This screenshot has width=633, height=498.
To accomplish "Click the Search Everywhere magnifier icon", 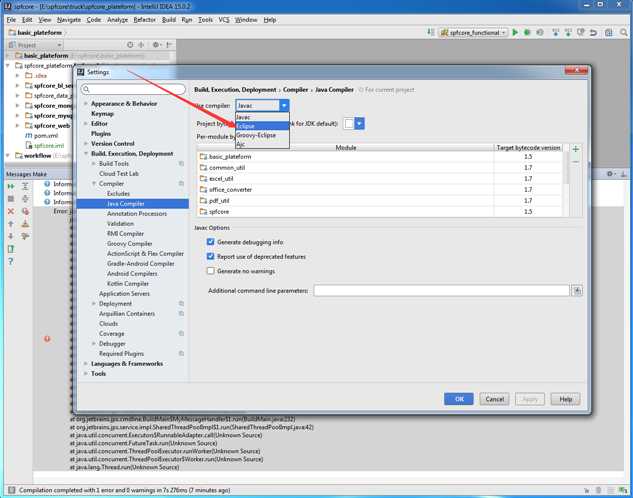I will coord(624,32).
